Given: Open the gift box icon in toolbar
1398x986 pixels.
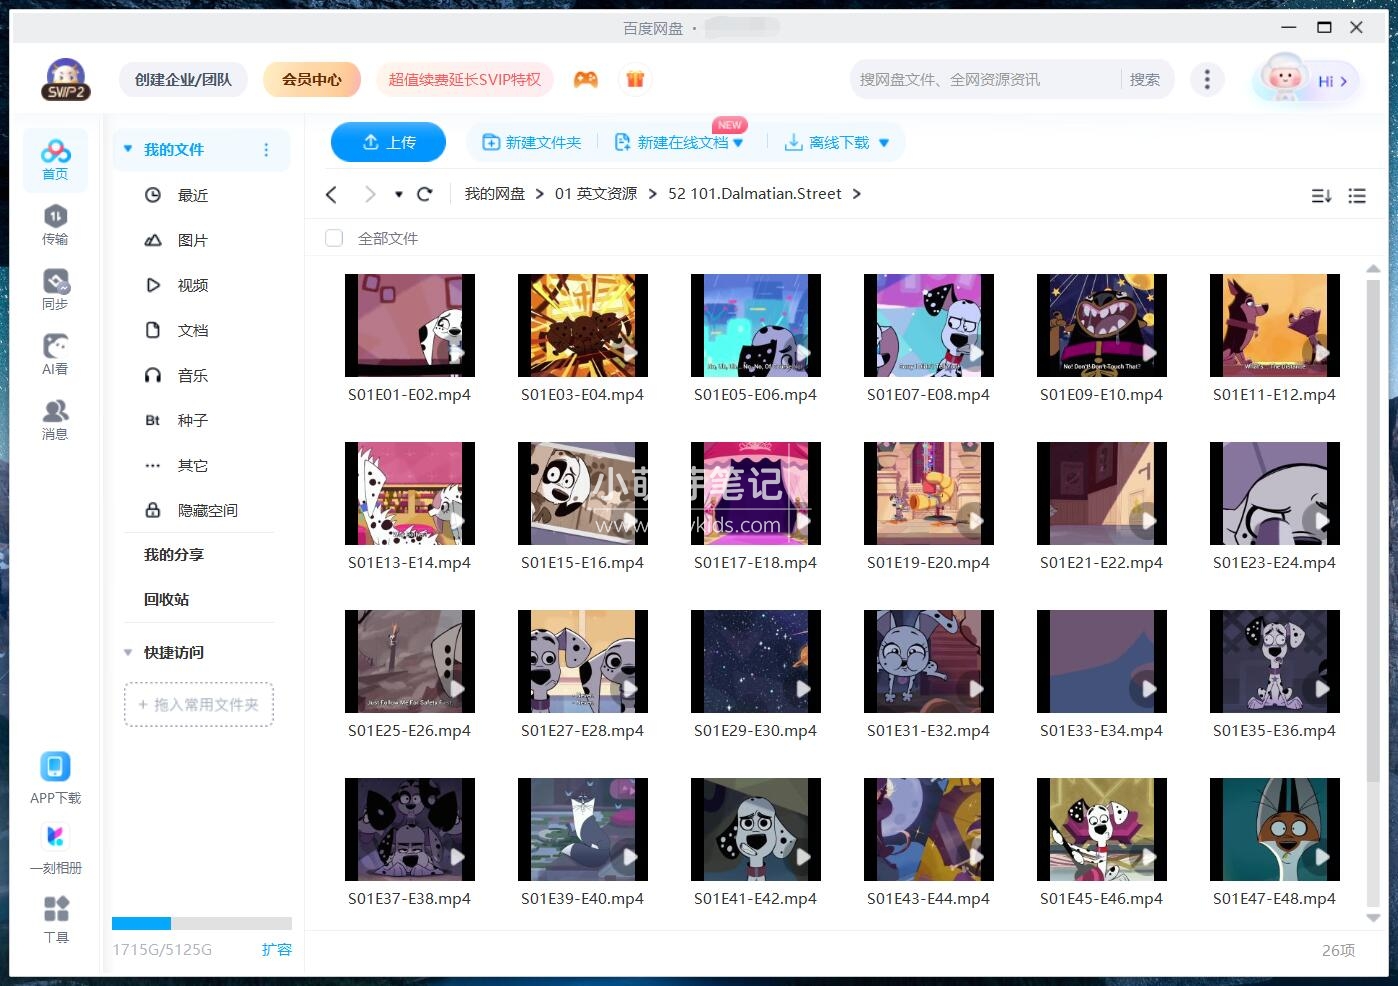Looking at the screenshot, I should [636, 78].
